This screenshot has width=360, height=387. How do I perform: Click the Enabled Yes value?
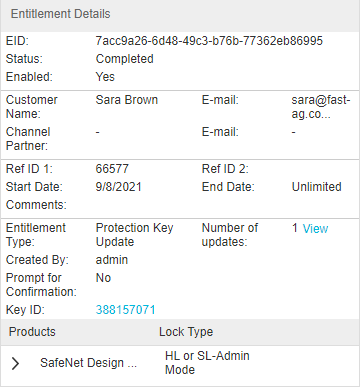tap(105, 77)
